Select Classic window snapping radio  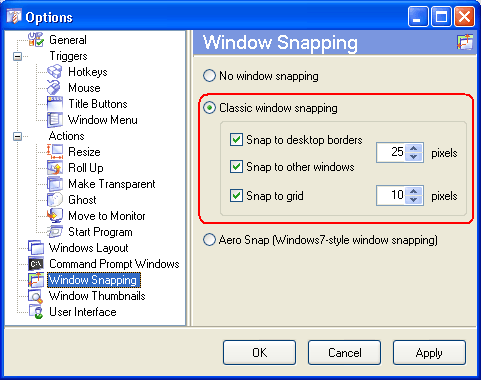209,108
